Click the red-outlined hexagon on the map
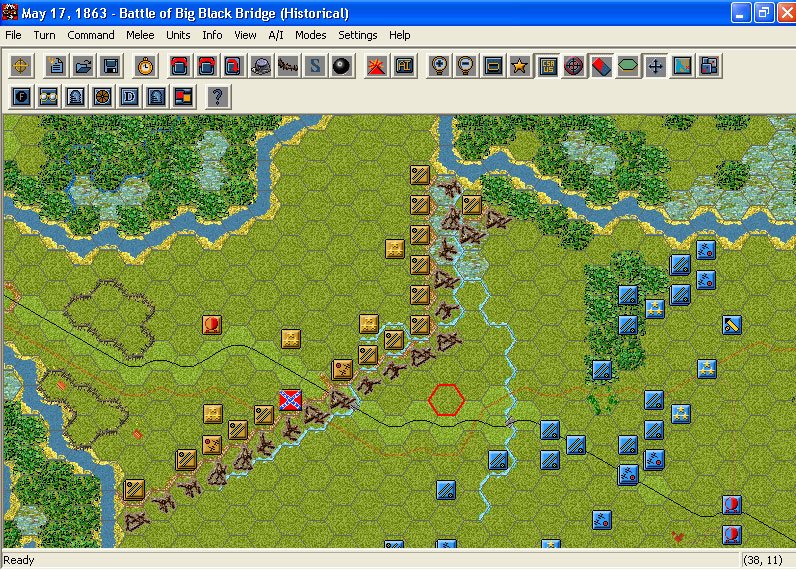This screenshot has width=796, height=570. [446, 400]
